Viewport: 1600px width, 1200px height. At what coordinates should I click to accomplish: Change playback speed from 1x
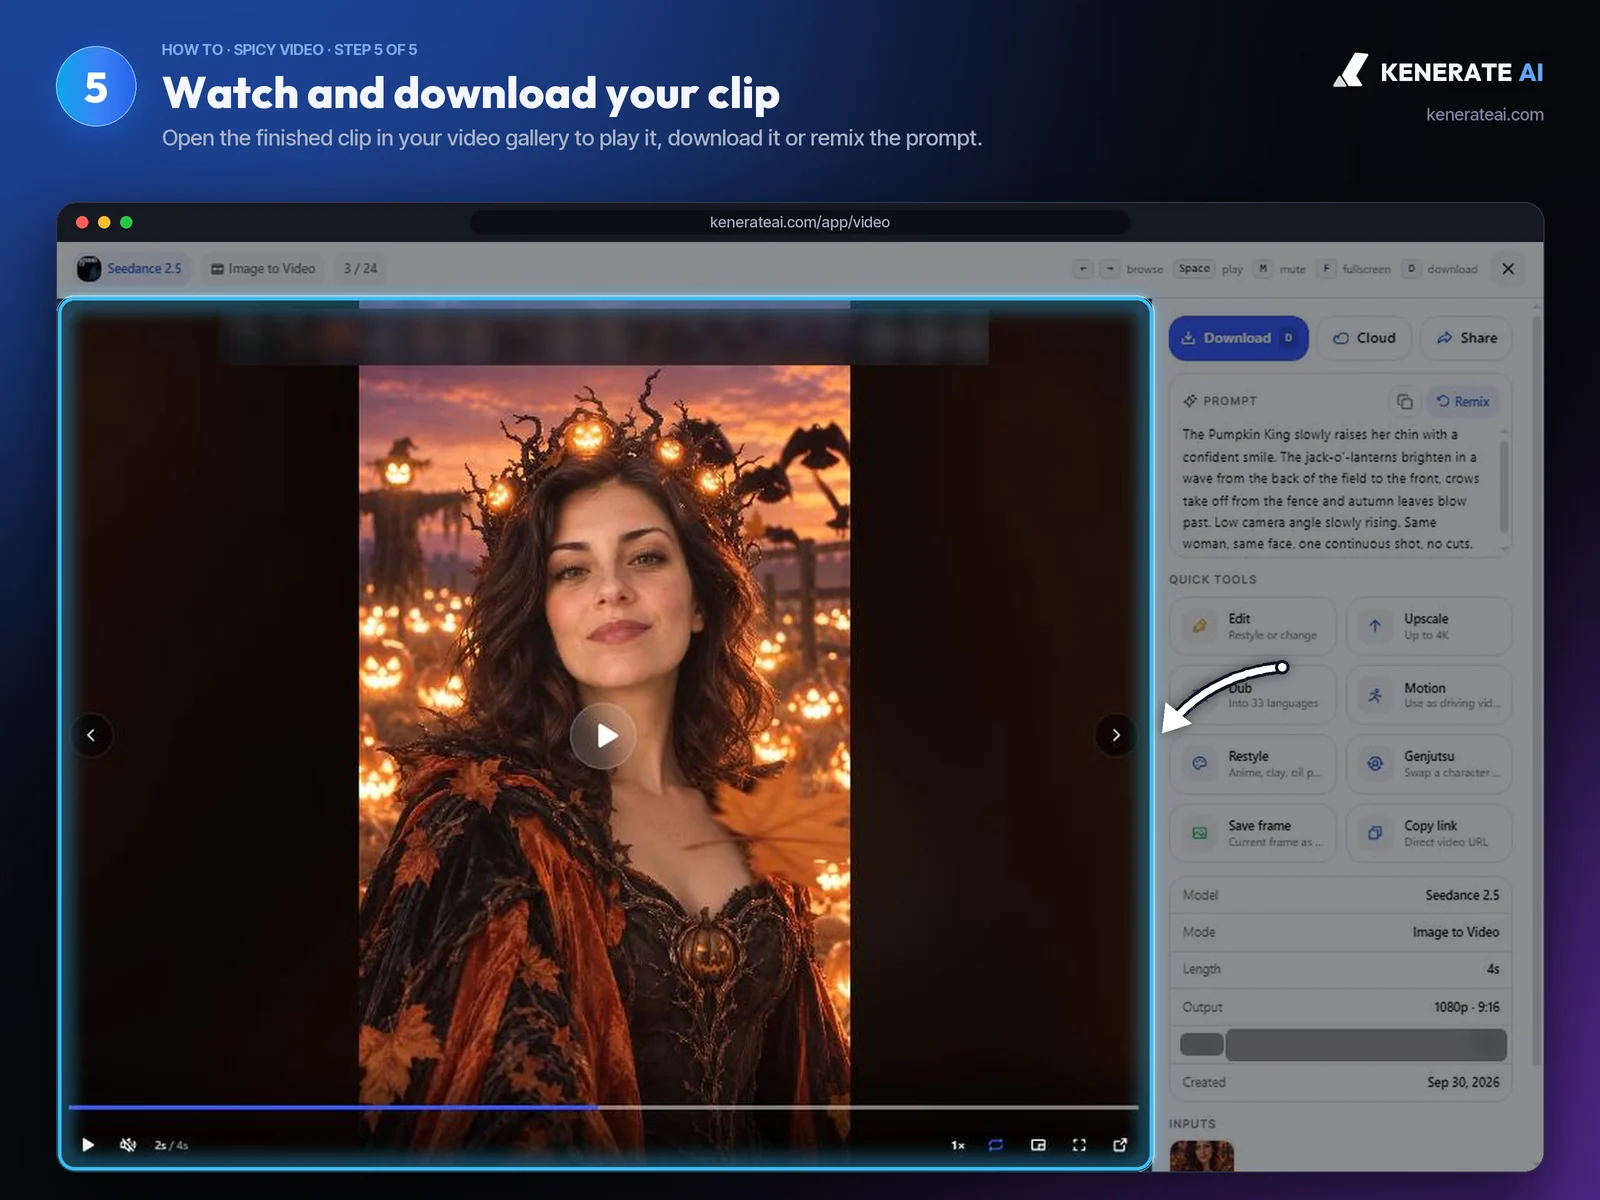coord(958,1145)
